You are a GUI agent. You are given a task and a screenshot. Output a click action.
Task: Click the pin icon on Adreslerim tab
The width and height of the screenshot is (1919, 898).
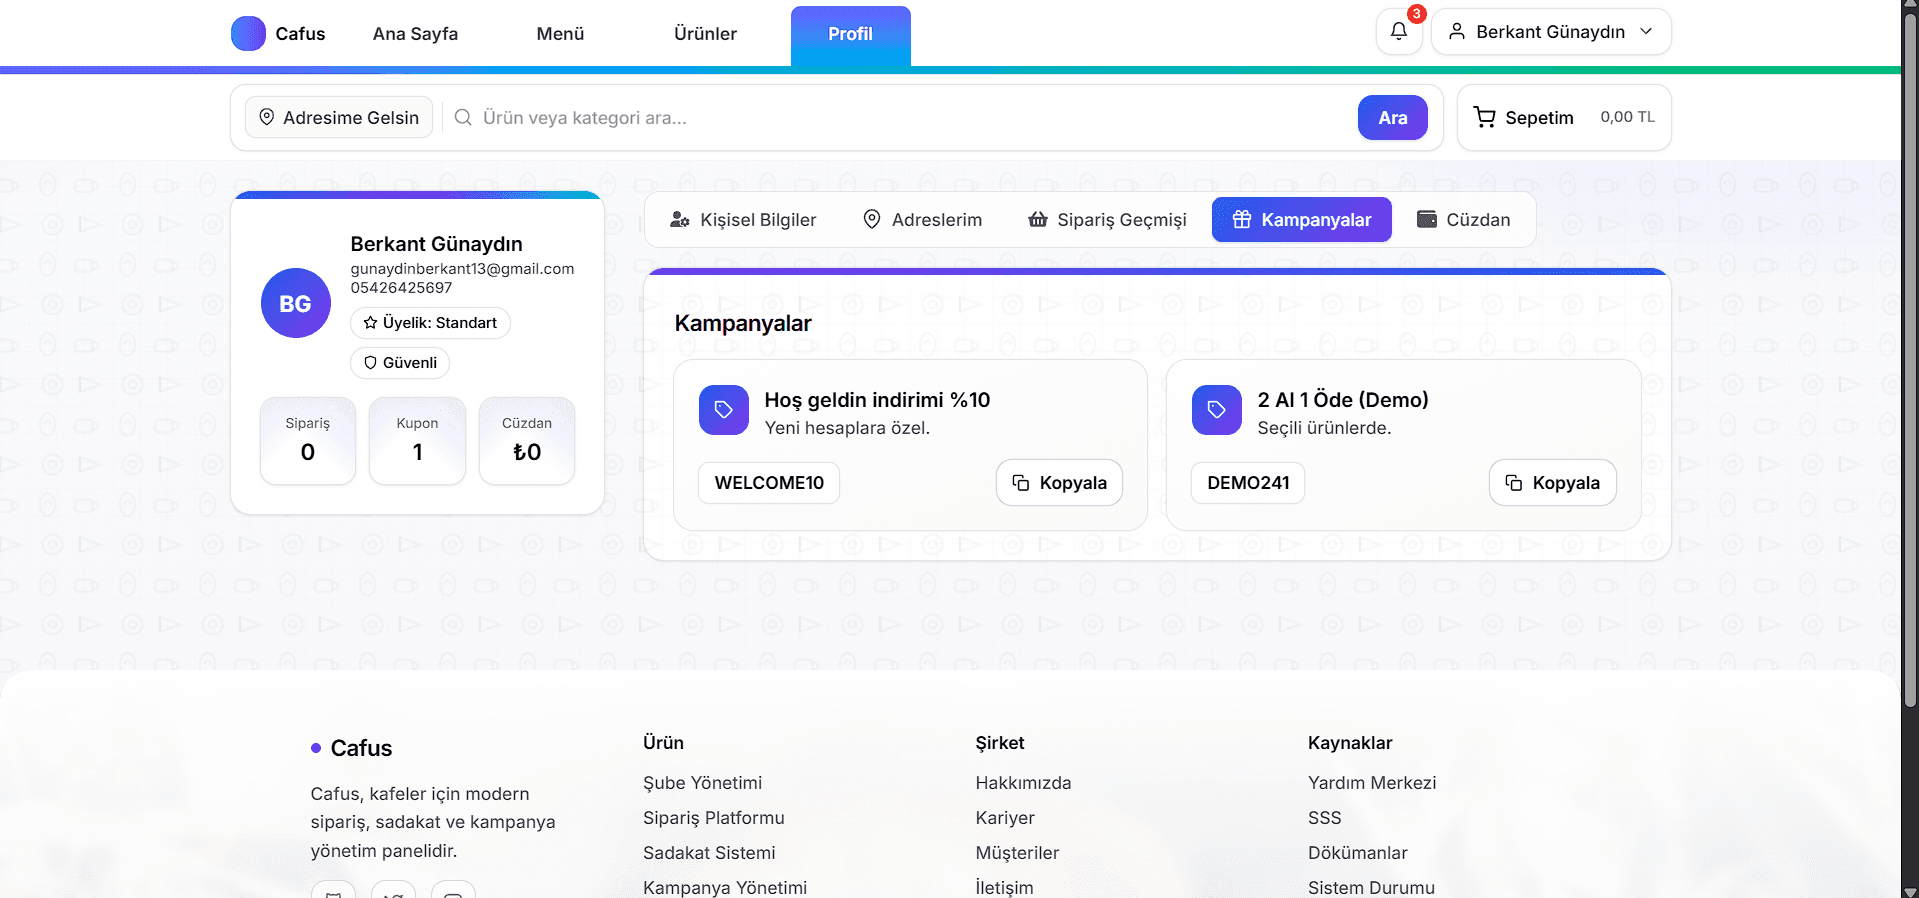[872, 219]
